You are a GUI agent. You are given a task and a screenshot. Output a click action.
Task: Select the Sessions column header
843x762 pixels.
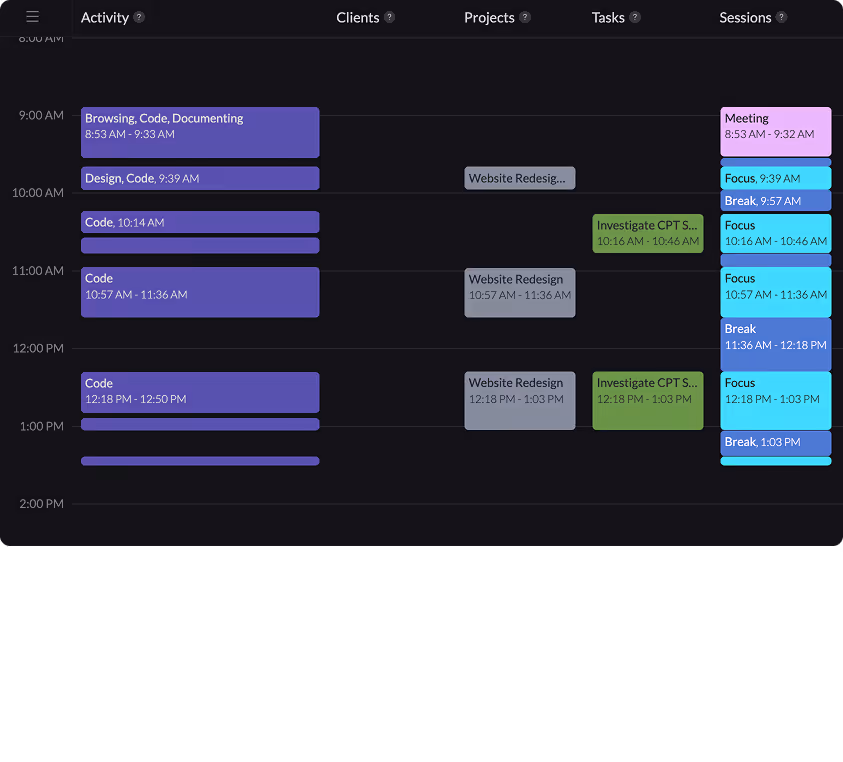[x=745, y=18]
